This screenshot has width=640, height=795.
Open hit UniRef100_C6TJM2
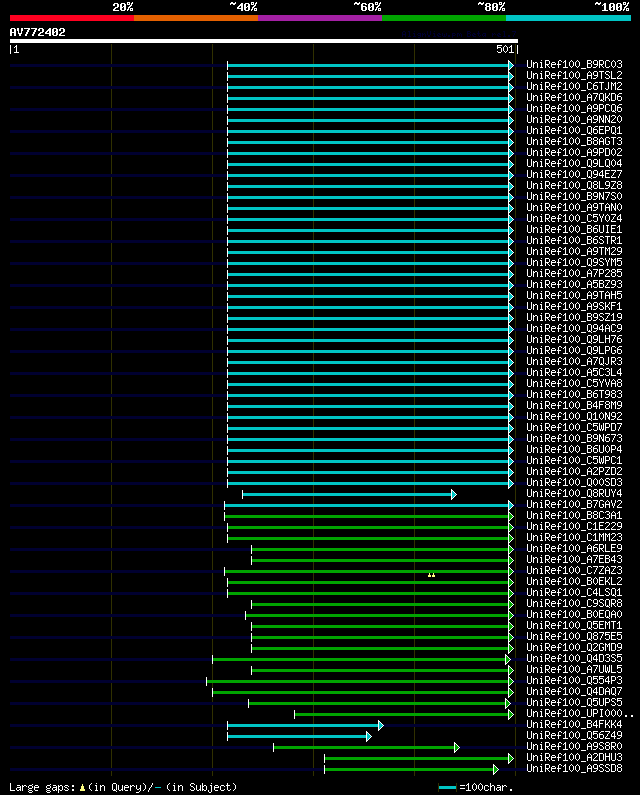point(574,86)
